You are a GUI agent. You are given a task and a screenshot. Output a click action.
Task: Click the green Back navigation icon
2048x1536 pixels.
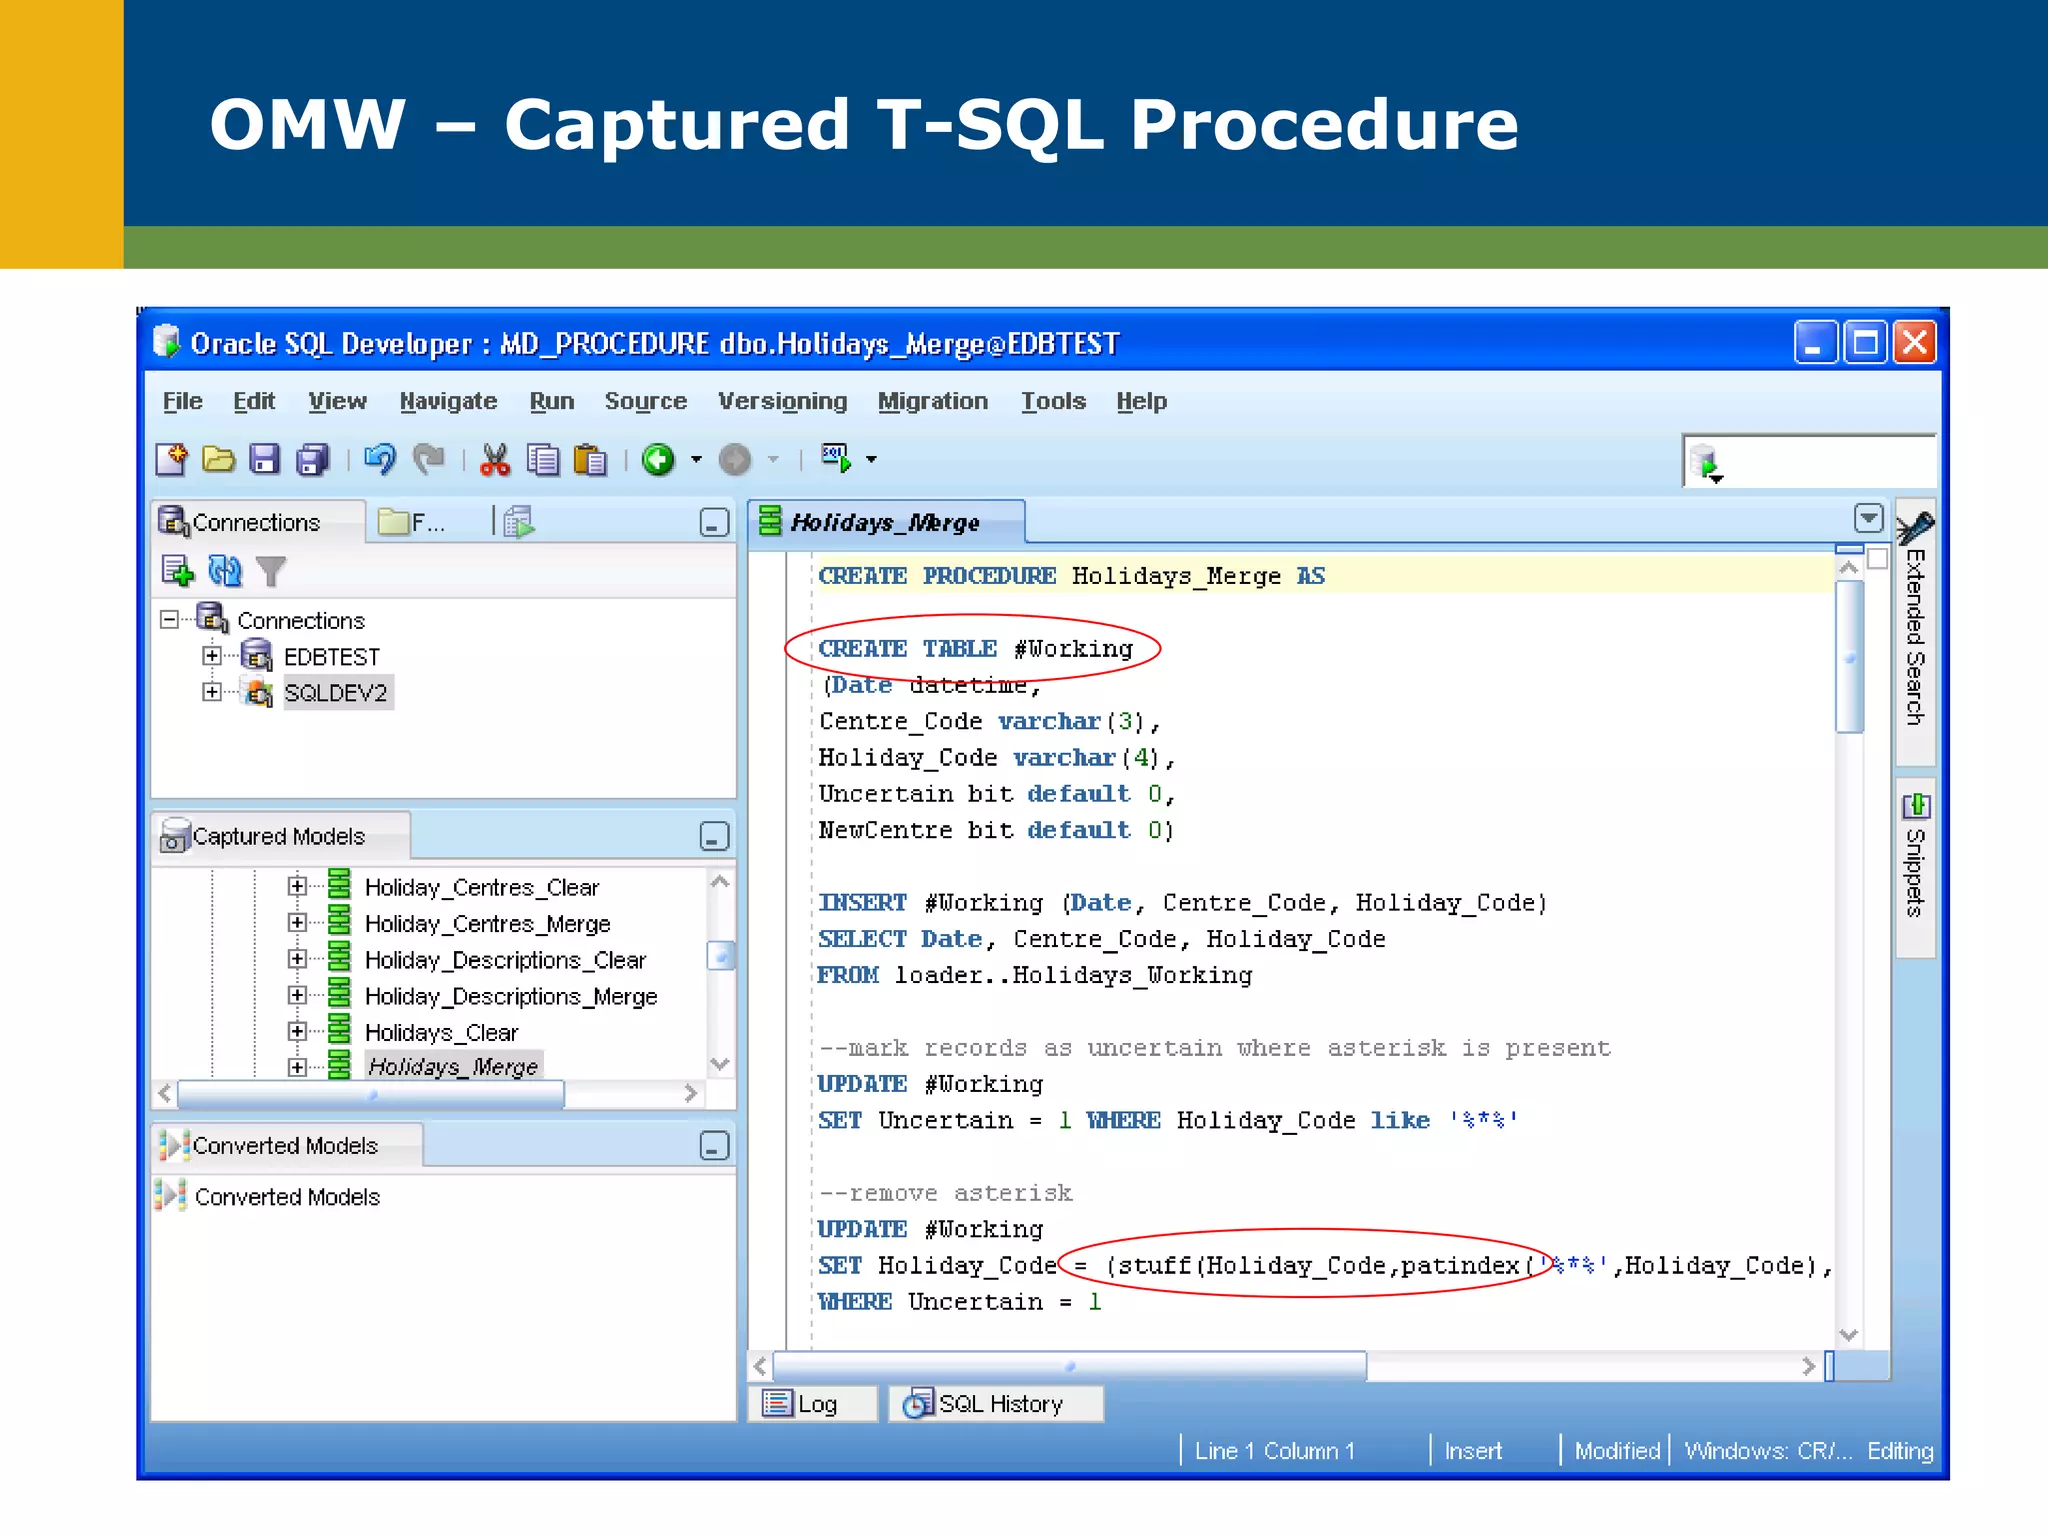[x=658, y=460]
